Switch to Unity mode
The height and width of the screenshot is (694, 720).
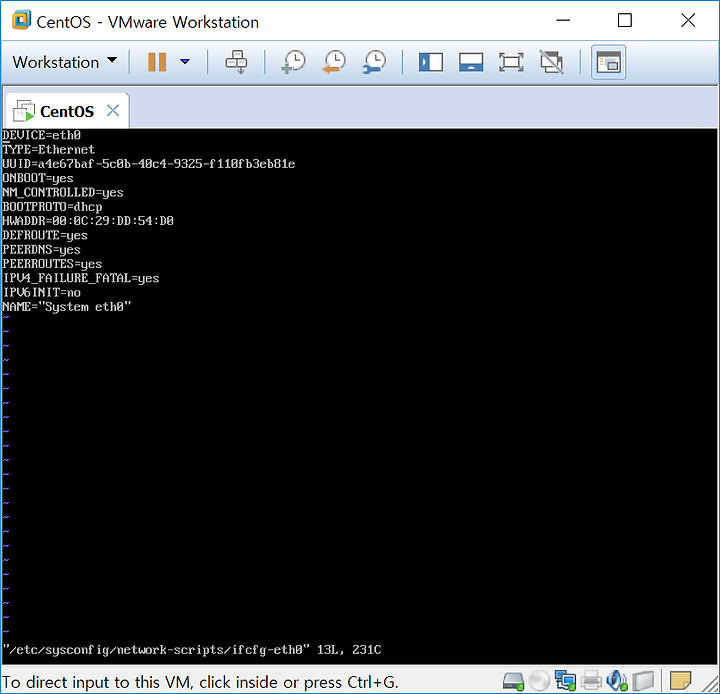coord(551,62)
